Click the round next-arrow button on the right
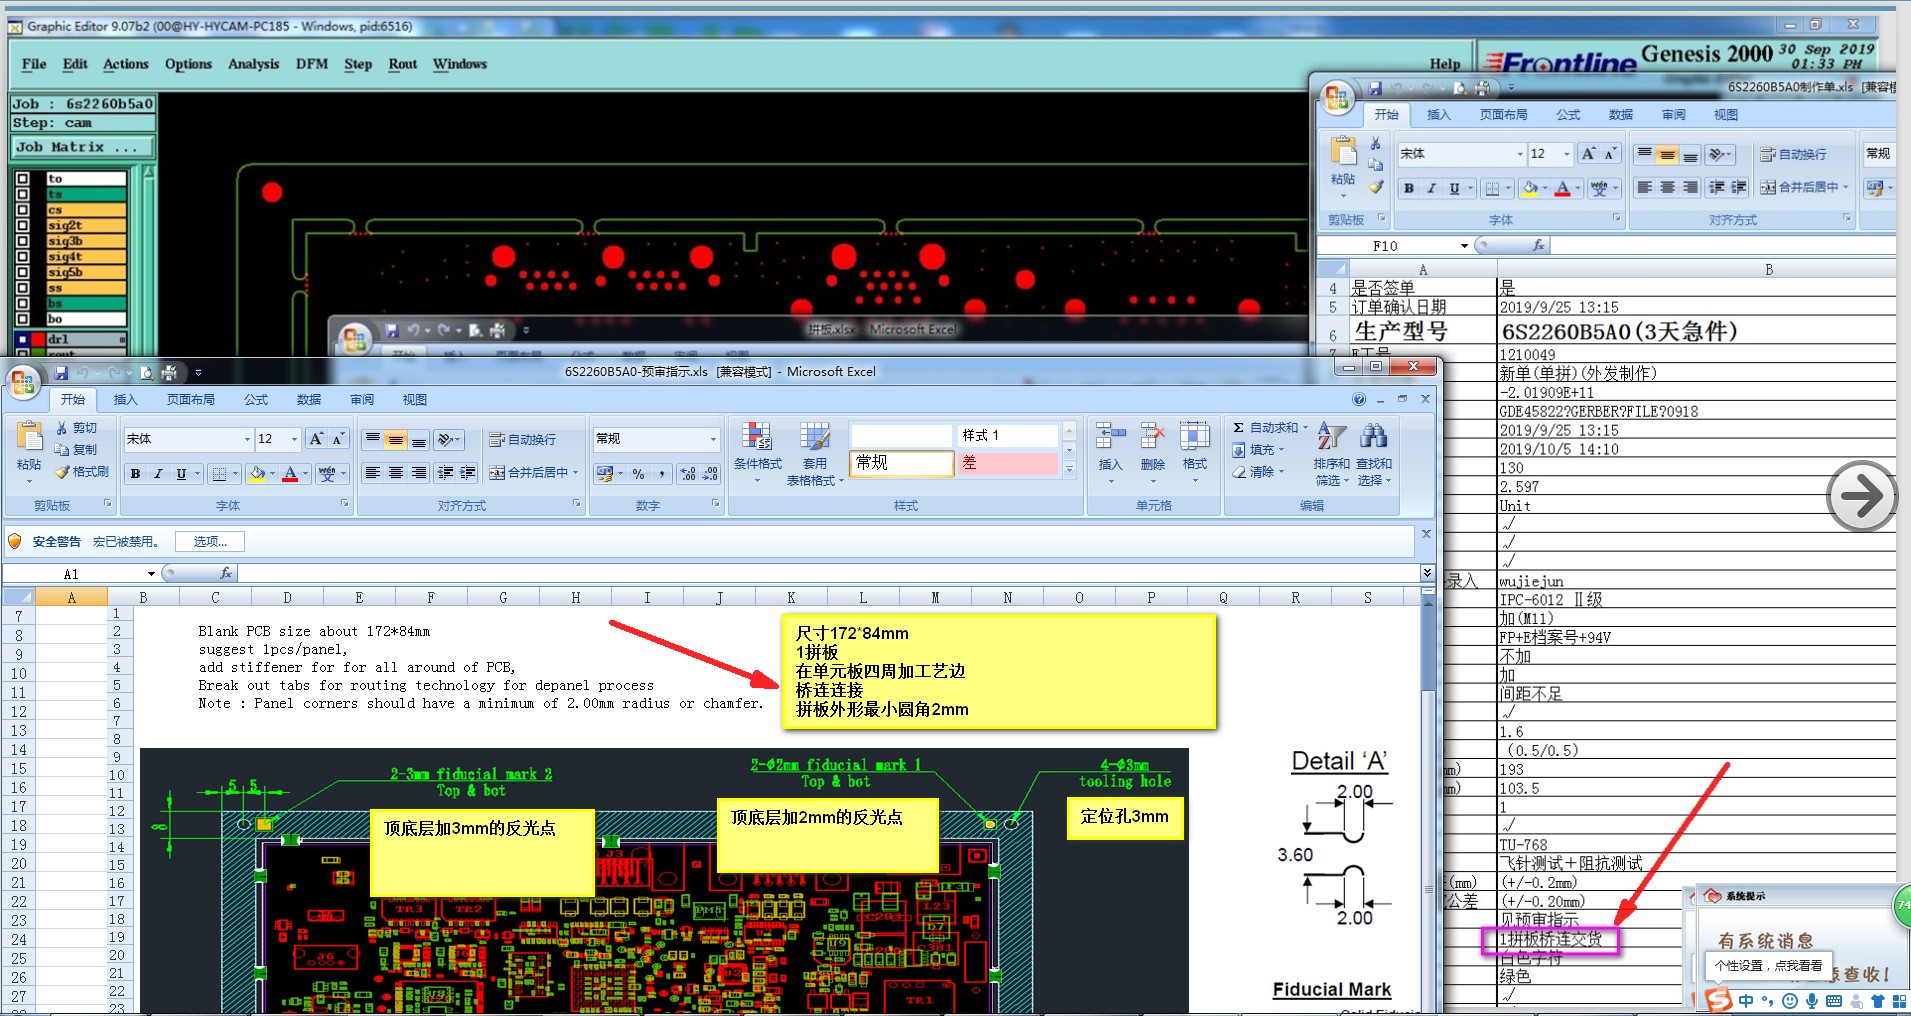Screen dimensions: 1911x1016 1860,495
